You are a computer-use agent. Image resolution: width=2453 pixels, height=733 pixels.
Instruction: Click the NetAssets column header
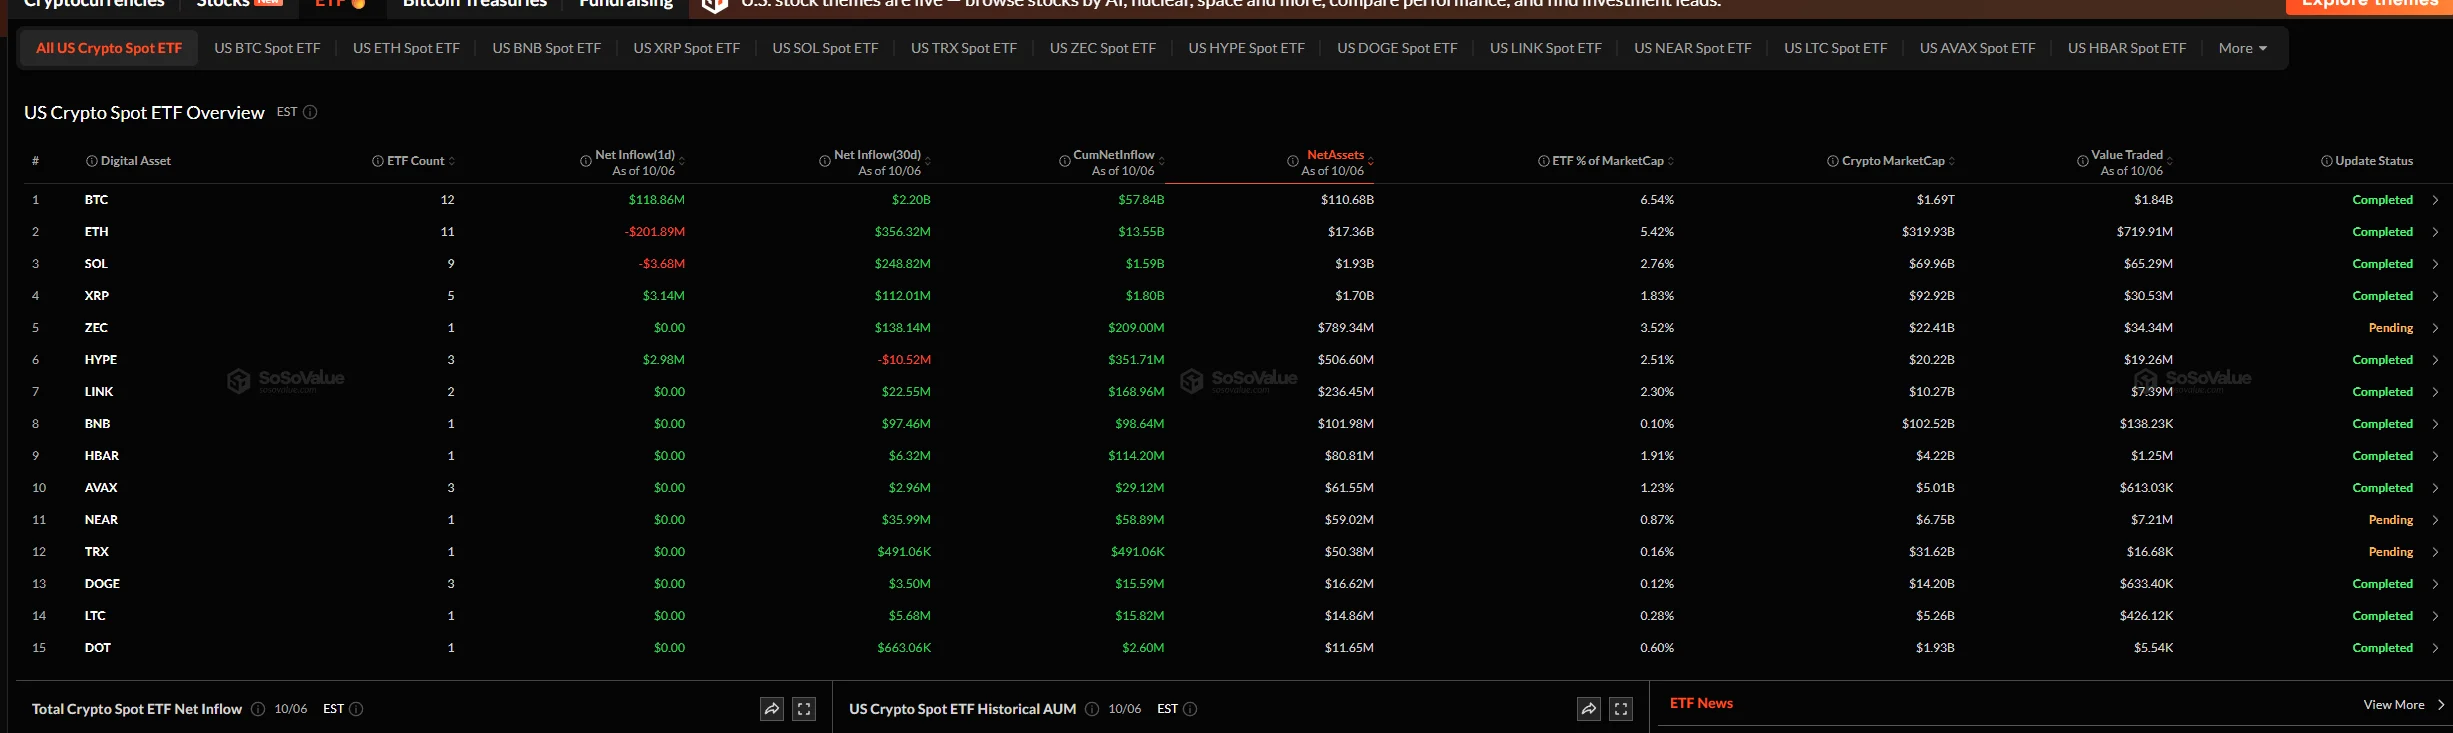coord(1335,155)
